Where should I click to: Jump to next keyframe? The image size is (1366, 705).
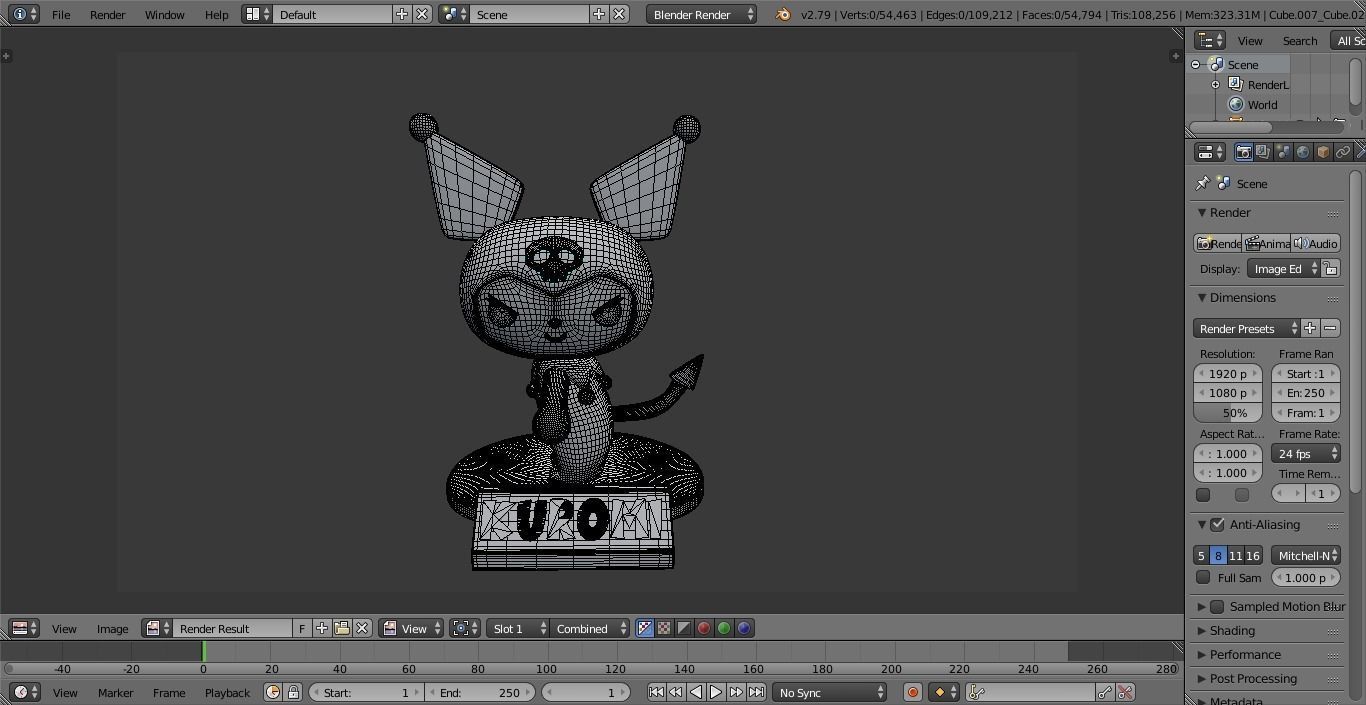pos(736,692)
